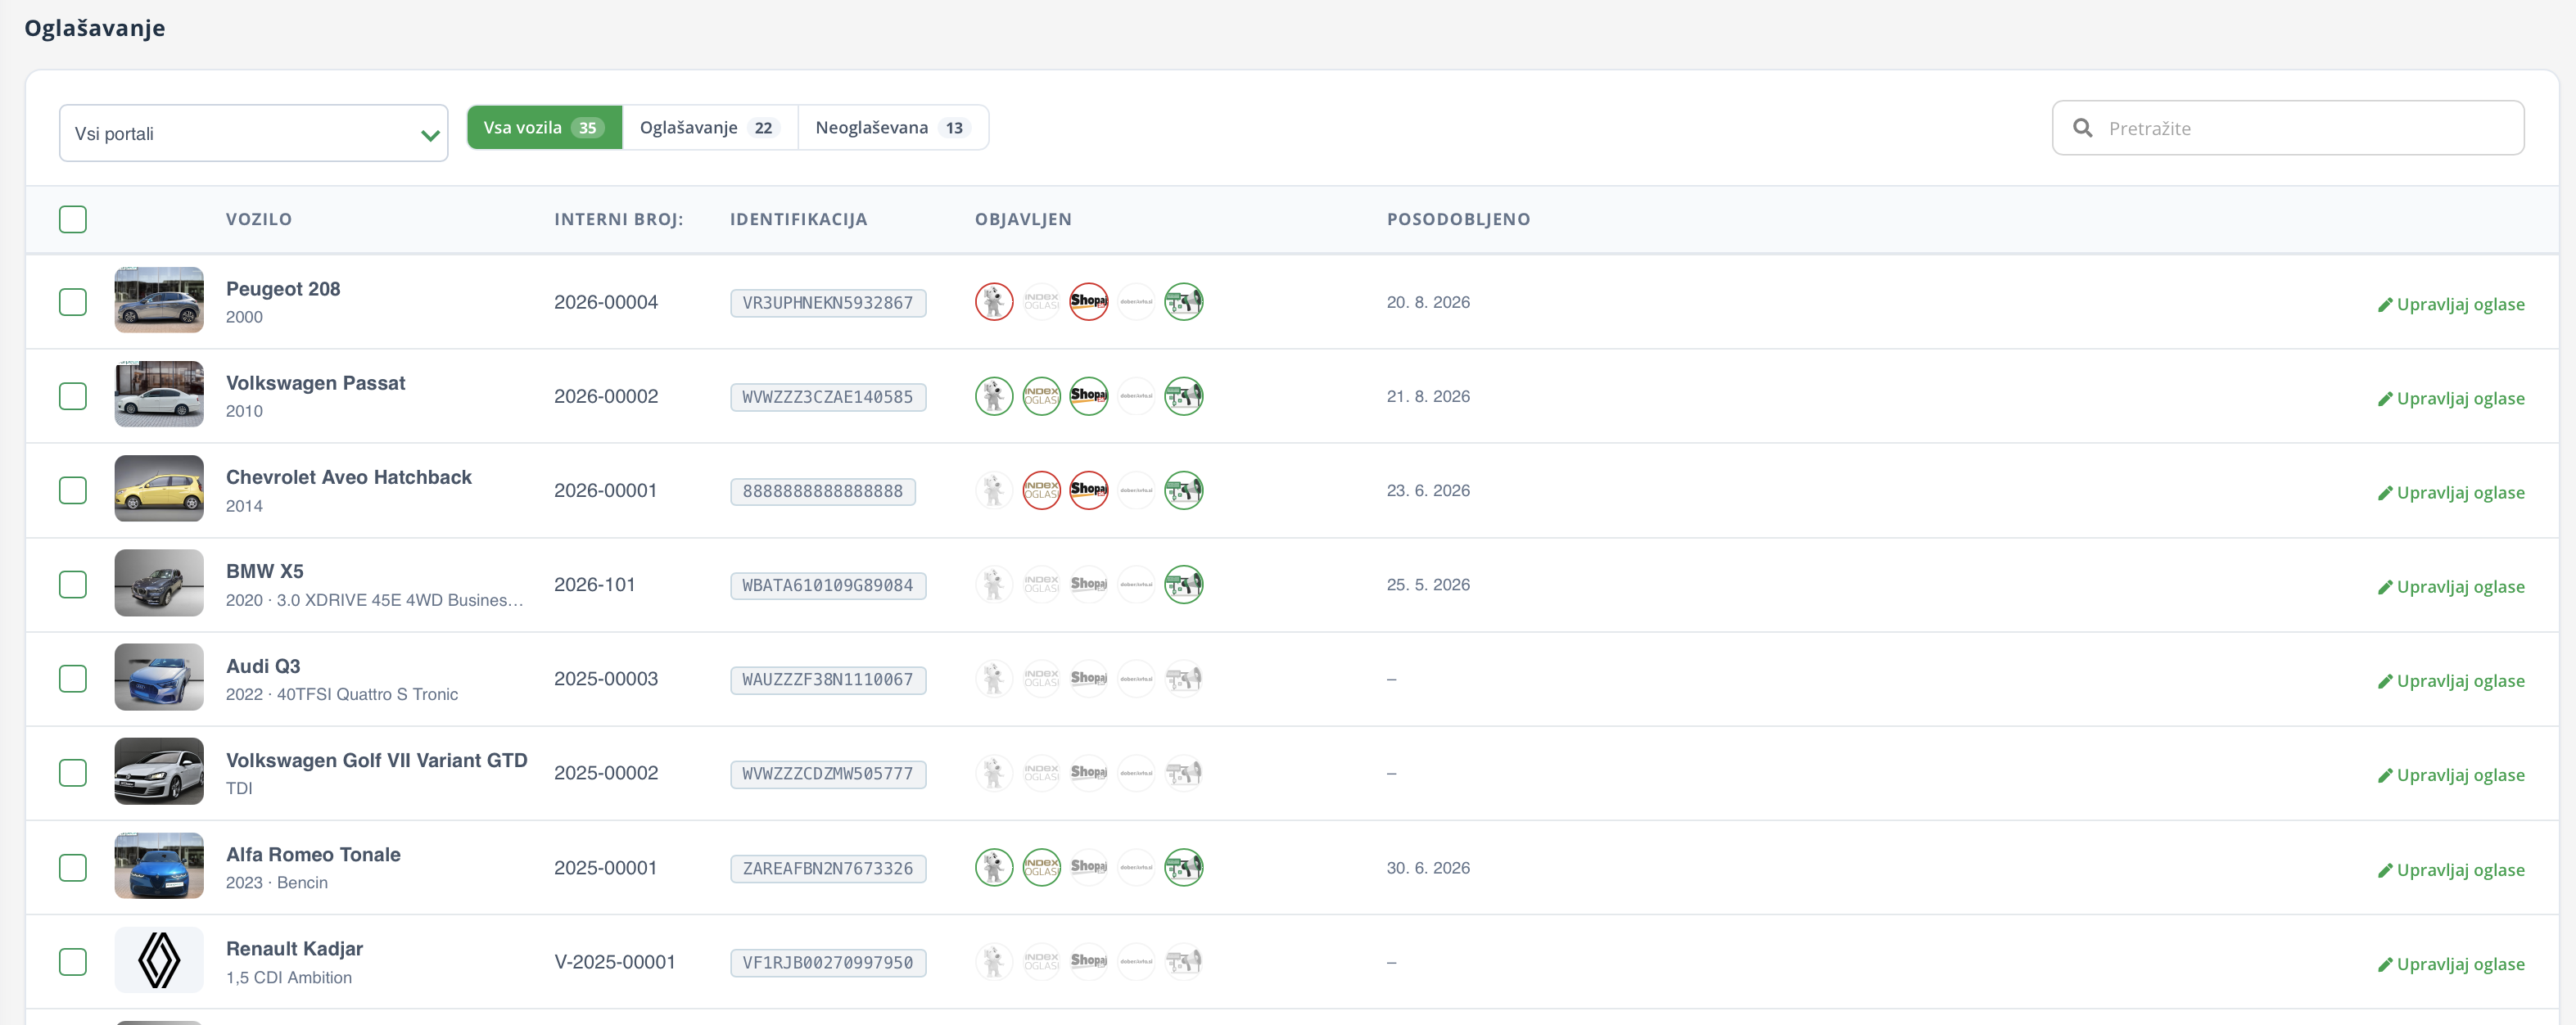The width and height of the screenshot is (2576, 1025).
Task: Open Upravljaj oglase for BMW X5
Action: click(2451, 586)
